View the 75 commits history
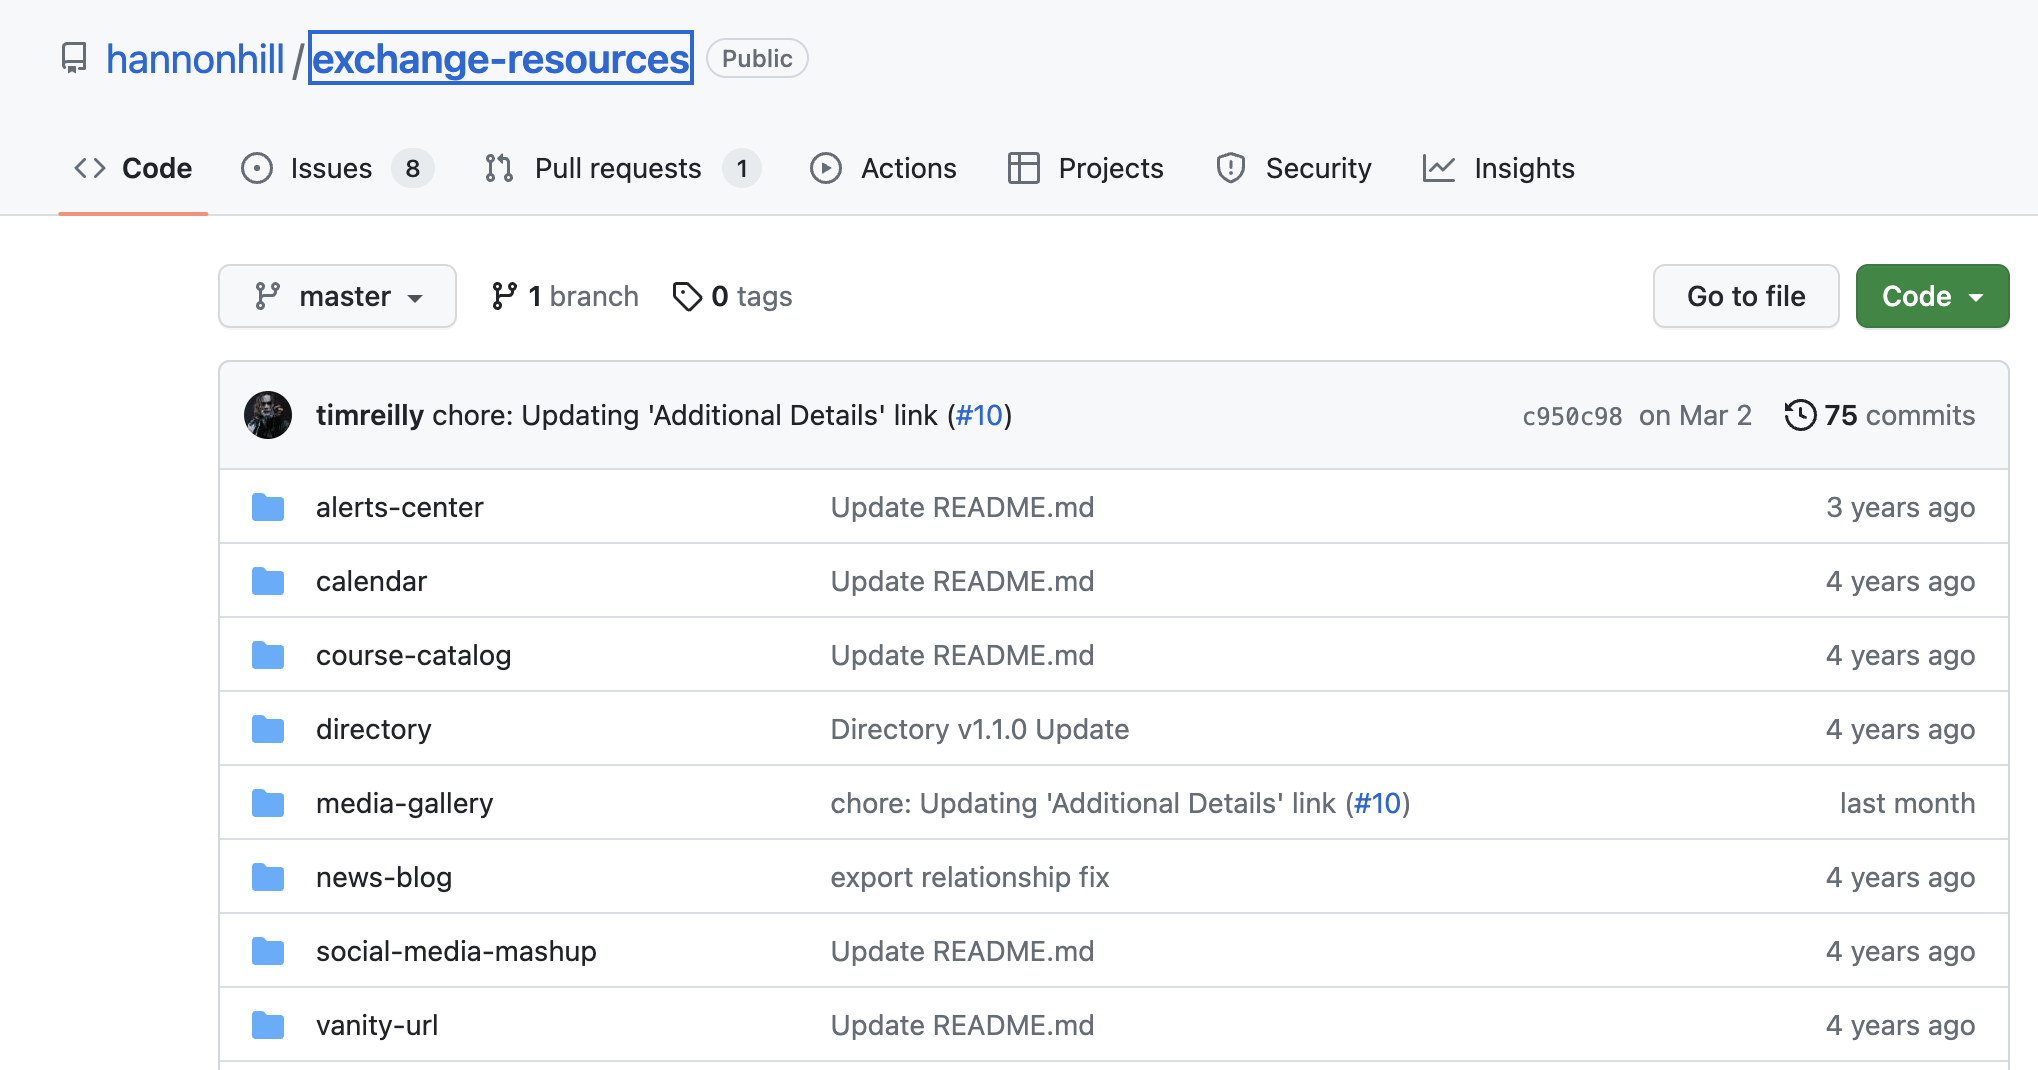The image size is (2038, 1070). click(1880, 415)
